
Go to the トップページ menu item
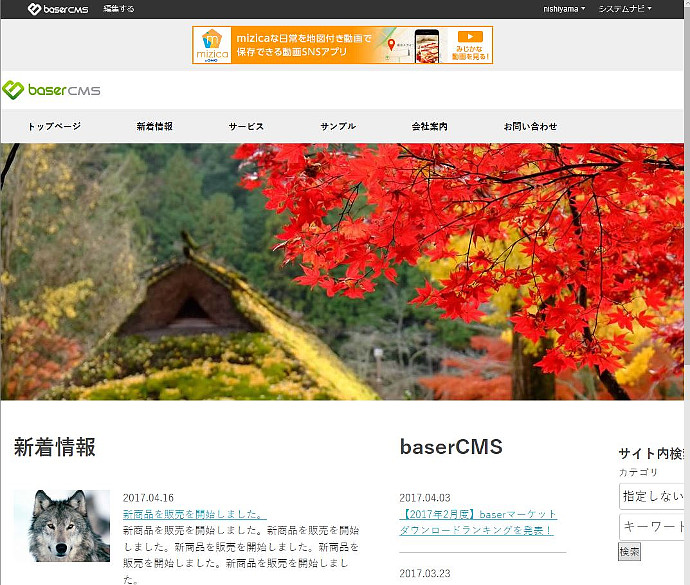tap(54, 127)
